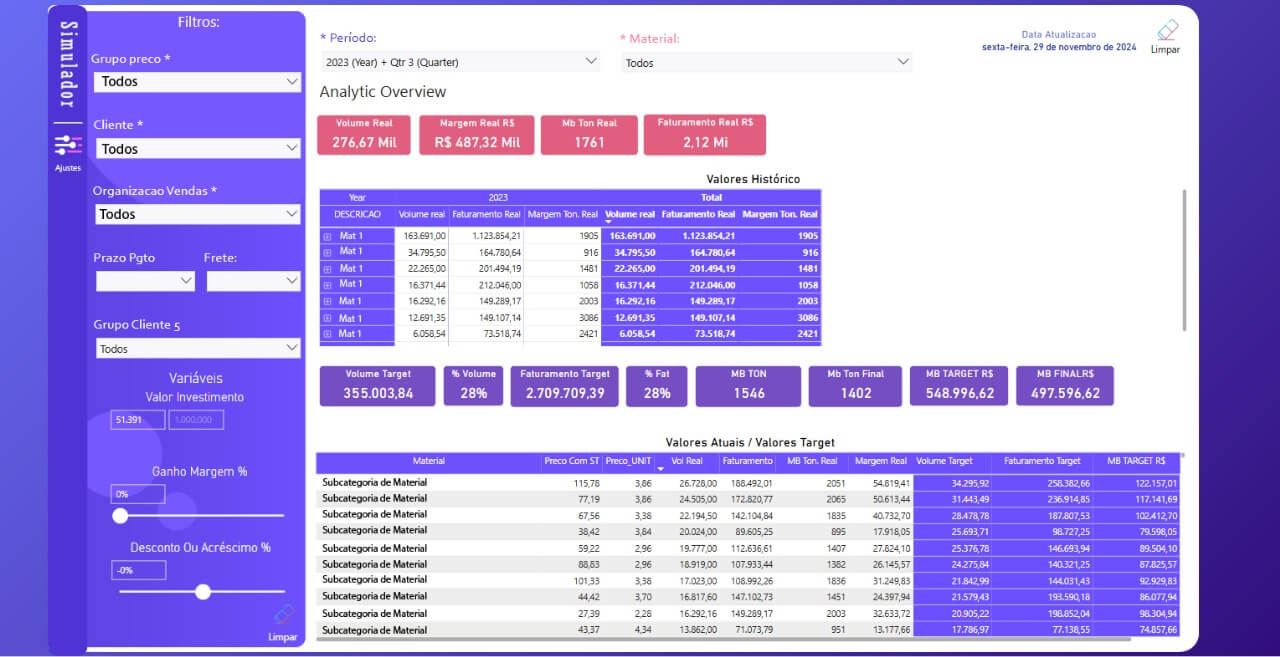Expand the Mat 1 row with volume 12.691,35

[x=327, y=317]
